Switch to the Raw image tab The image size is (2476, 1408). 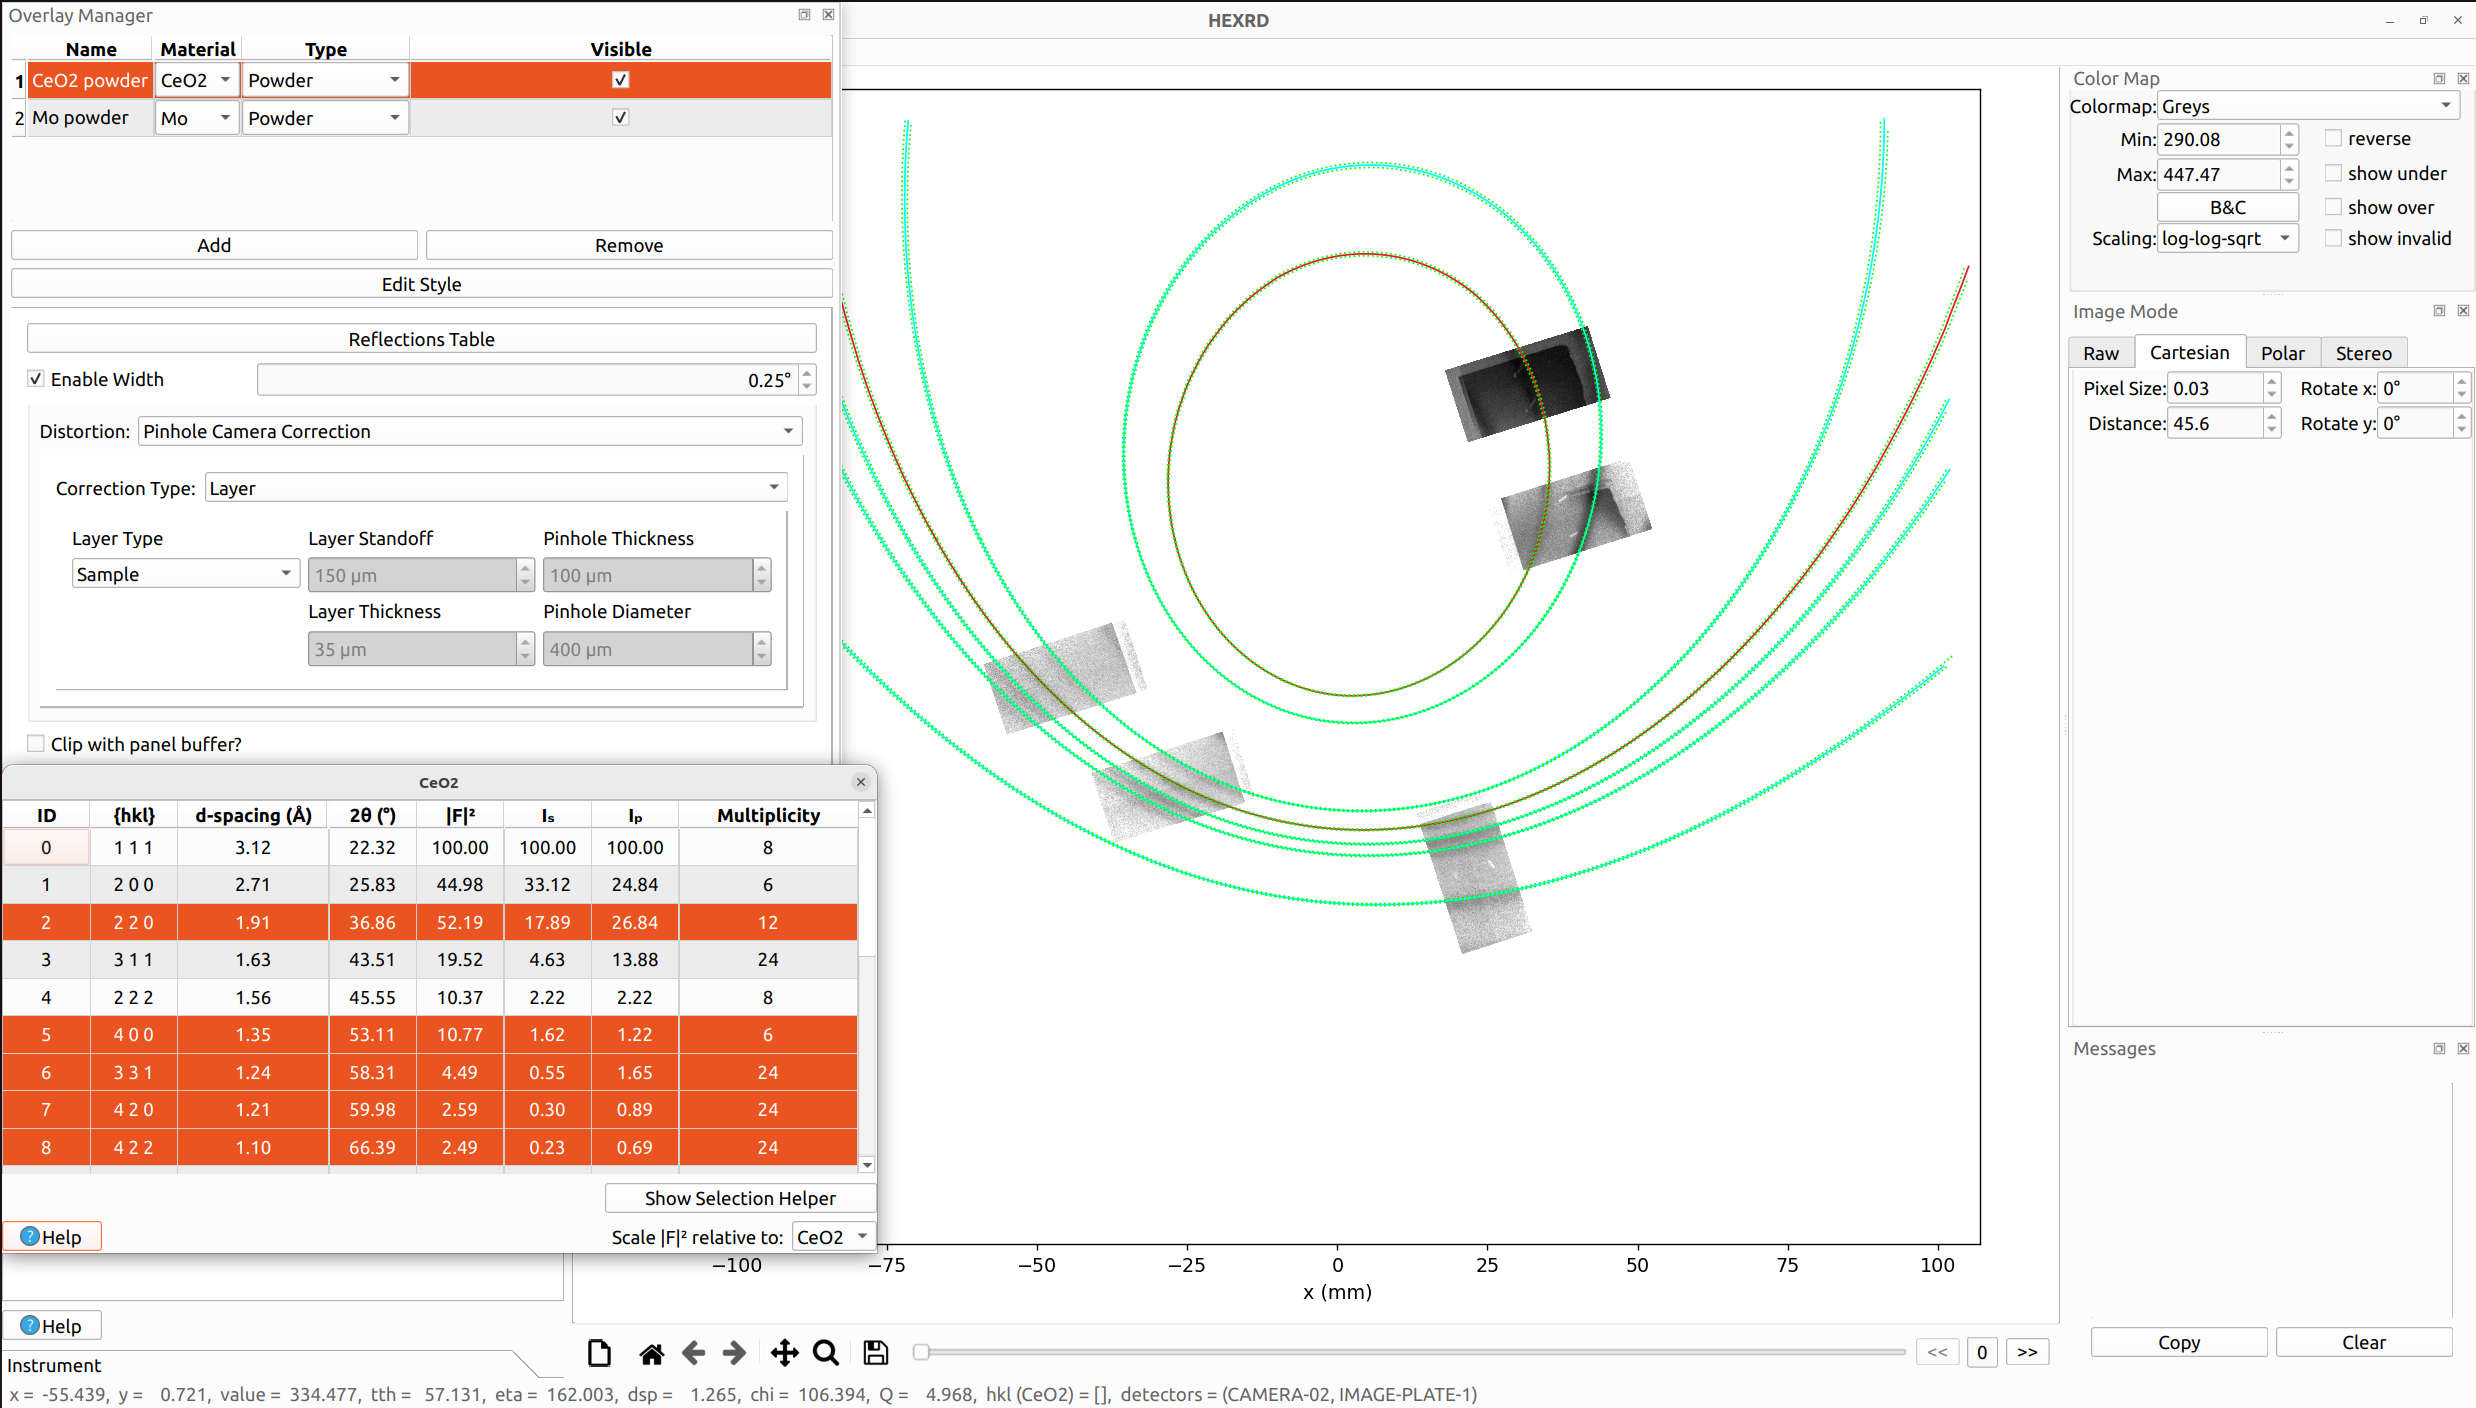click(x=2100, y=353)
